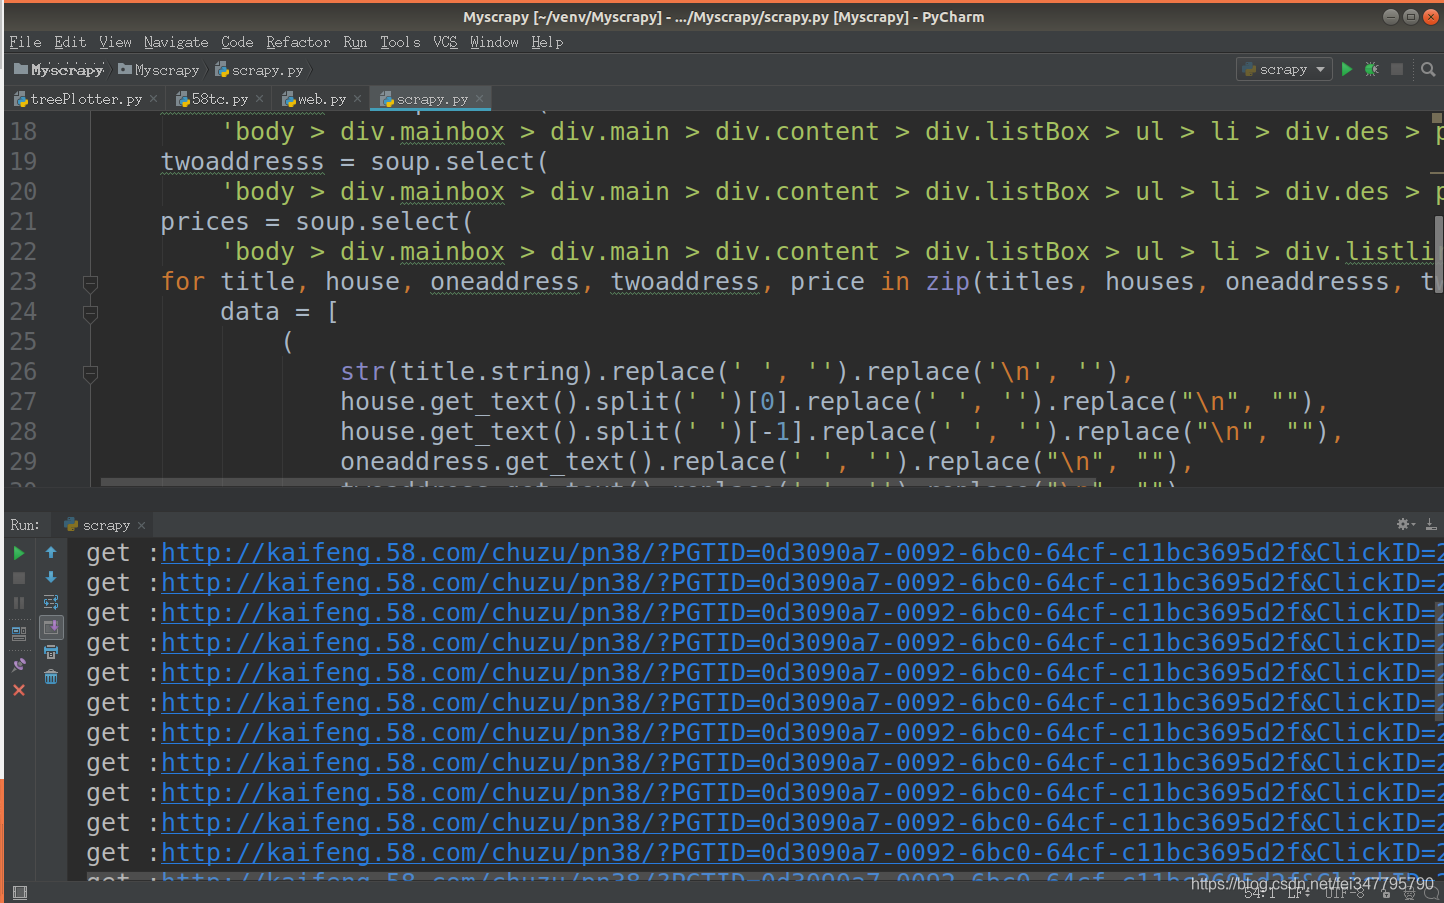The height and width of the screenshot is (903, 1444).
Task: Debug scrapy with the green bug icon
Action: (x=1371, y=69)
